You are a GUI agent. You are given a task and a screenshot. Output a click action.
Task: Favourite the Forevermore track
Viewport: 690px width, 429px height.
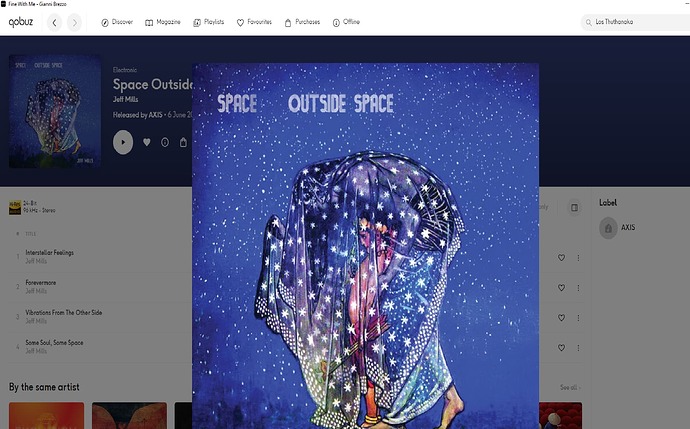[561, 288]
